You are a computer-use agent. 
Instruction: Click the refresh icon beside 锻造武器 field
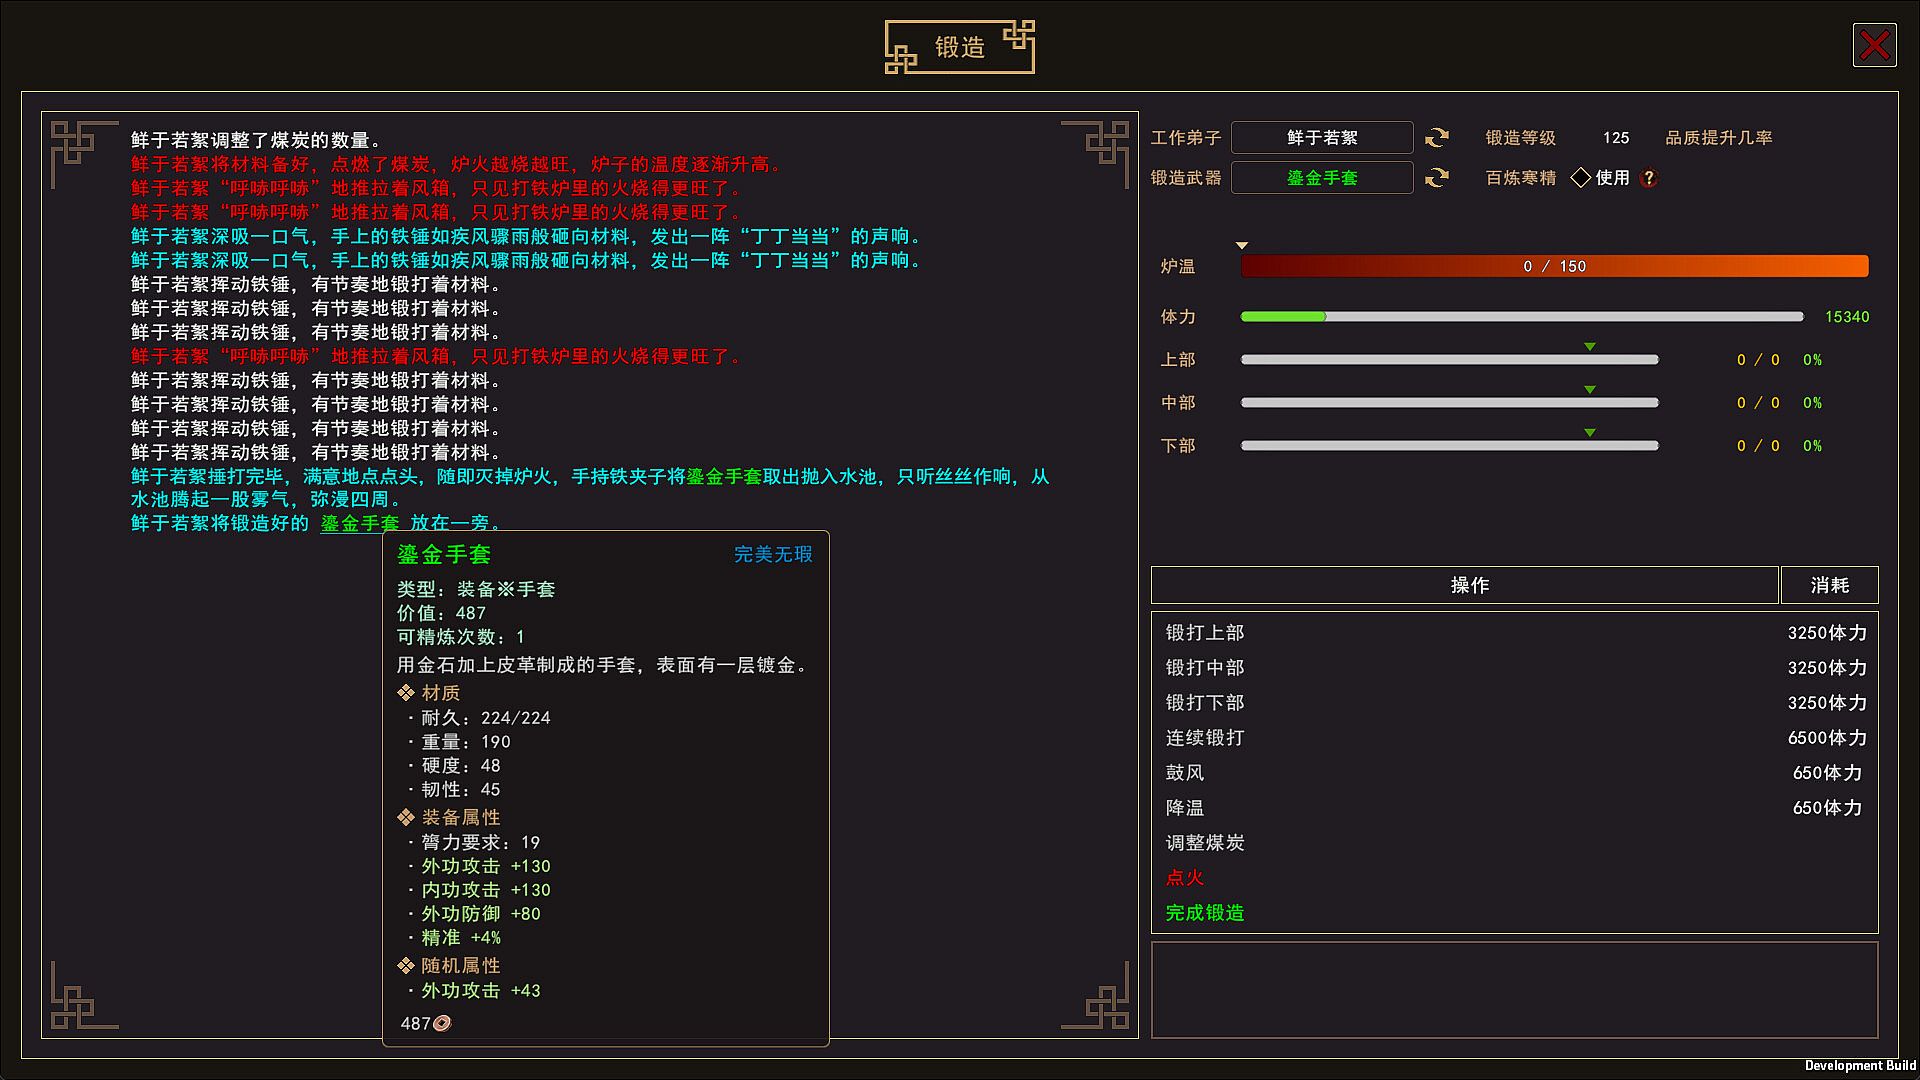[x=1437, y=178]
